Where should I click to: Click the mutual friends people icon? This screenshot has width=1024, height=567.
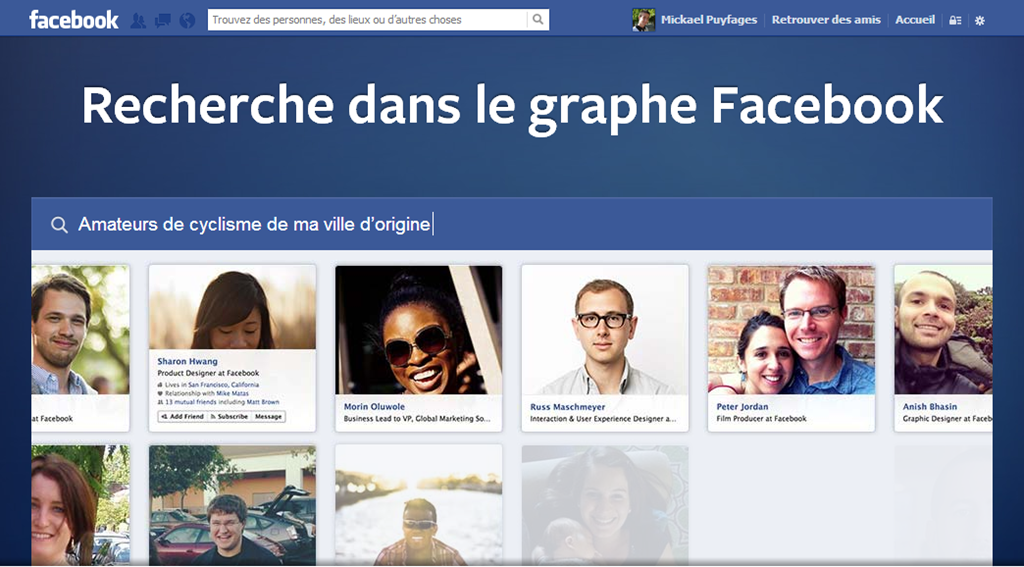(161, 402)
